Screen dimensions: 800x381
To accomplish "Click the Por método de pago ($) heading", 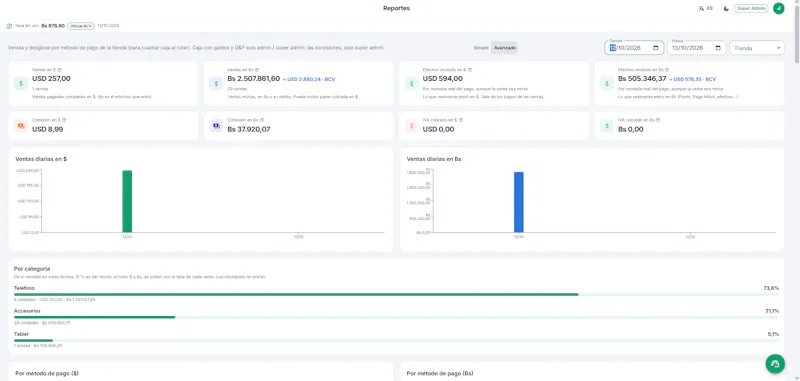I will pyautogui.click(x=47, y=373).
